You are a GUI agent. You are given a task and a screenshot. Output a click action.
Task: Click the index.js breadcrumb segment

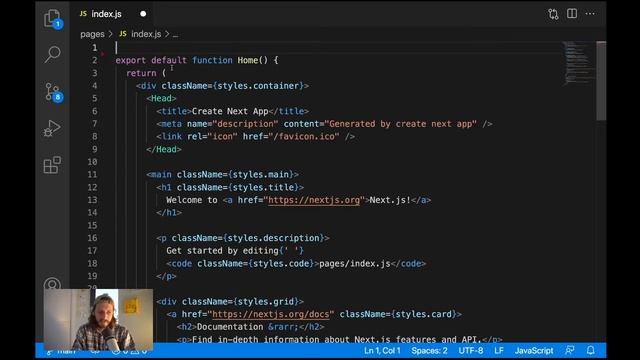(140, 34)
